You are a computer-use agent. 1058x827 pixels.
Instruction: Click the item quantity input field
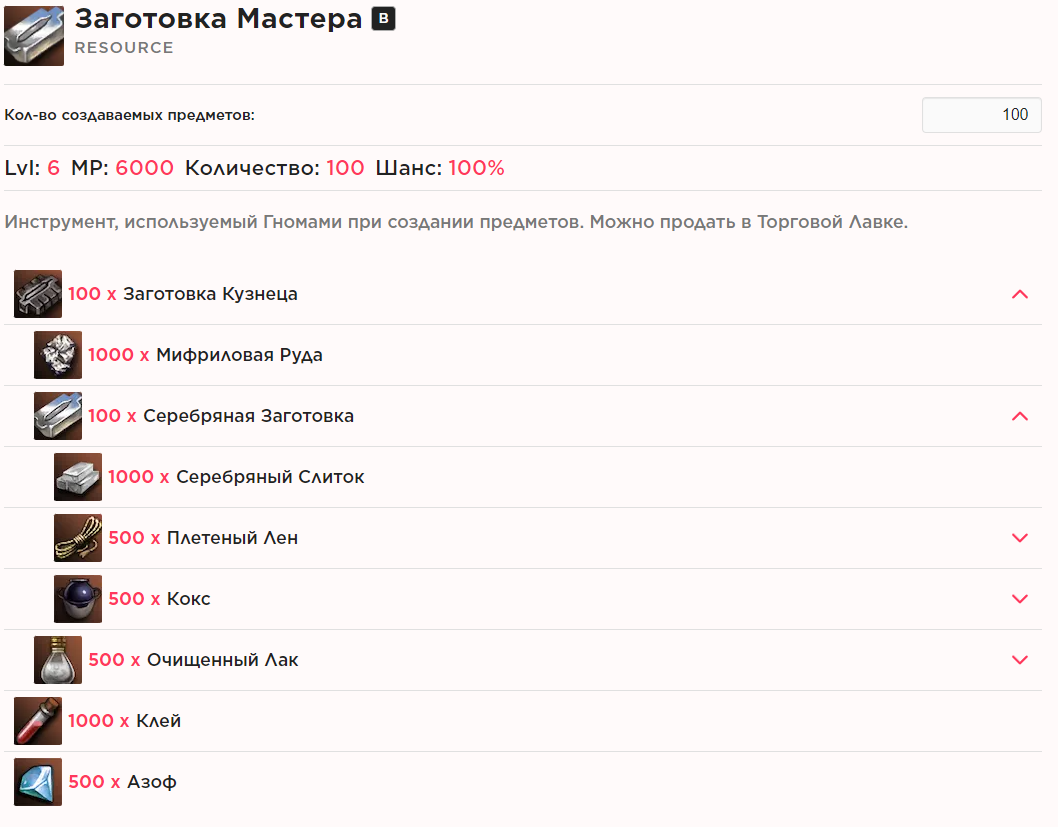[981, 115]
